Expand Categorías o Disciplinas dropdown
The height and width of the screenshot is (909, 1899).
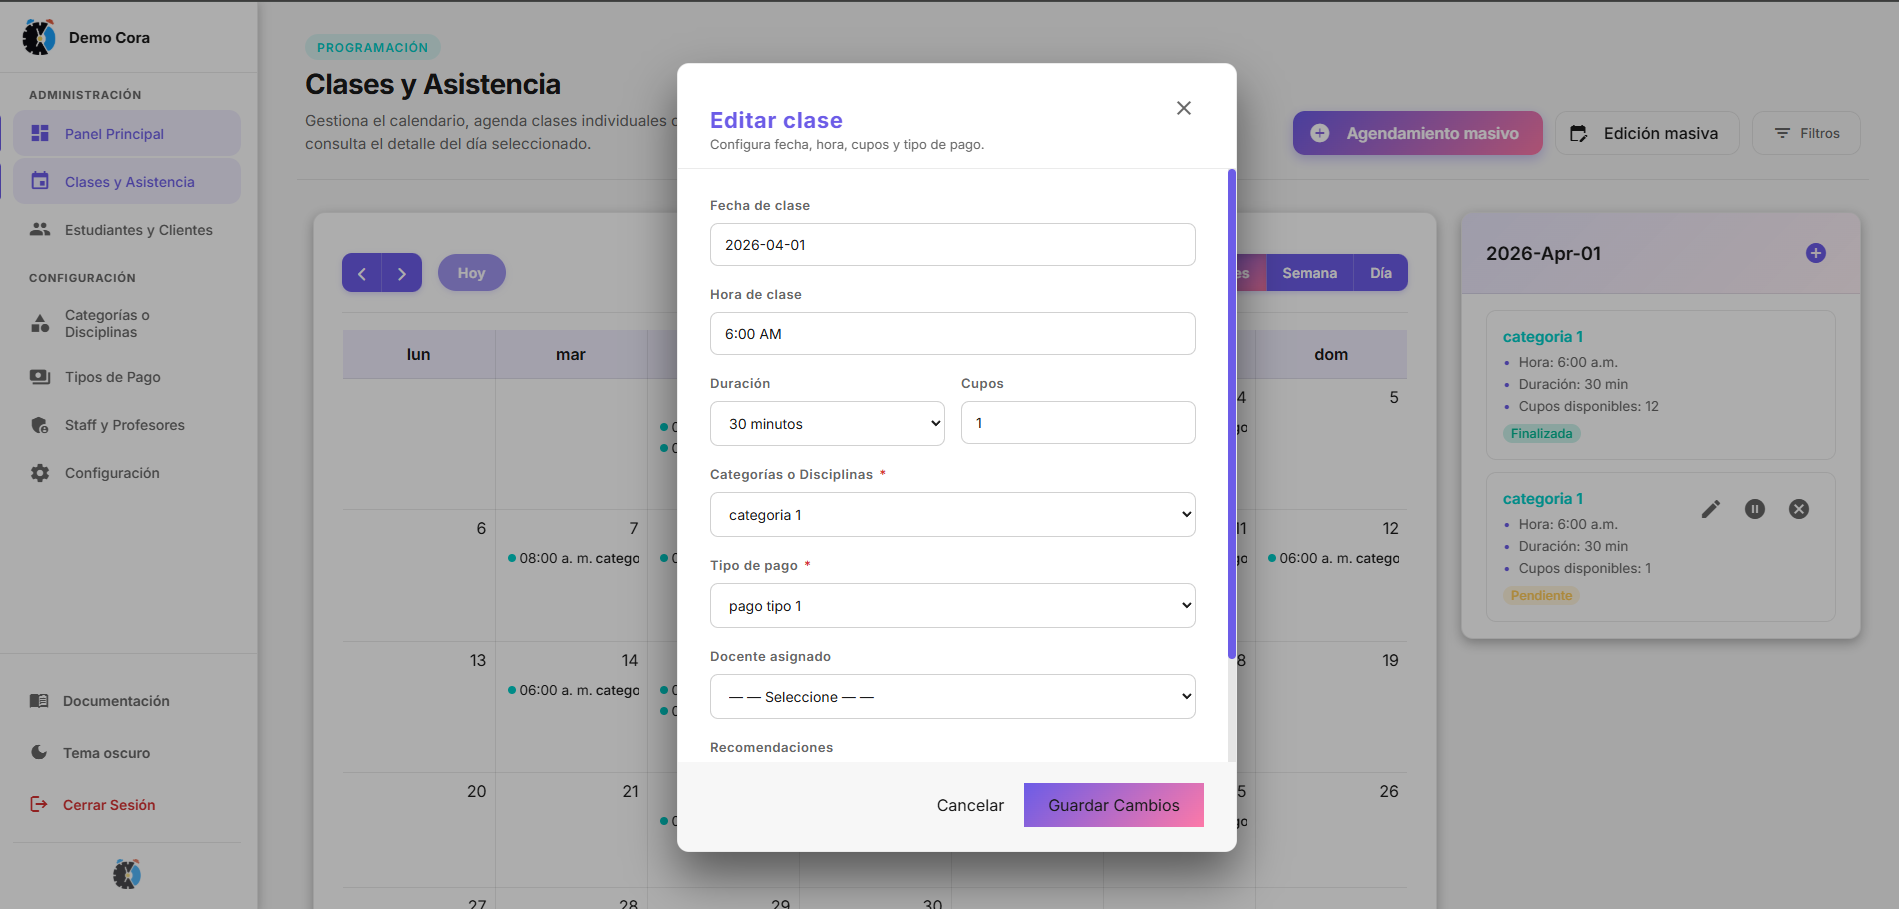tap(952, 515)
